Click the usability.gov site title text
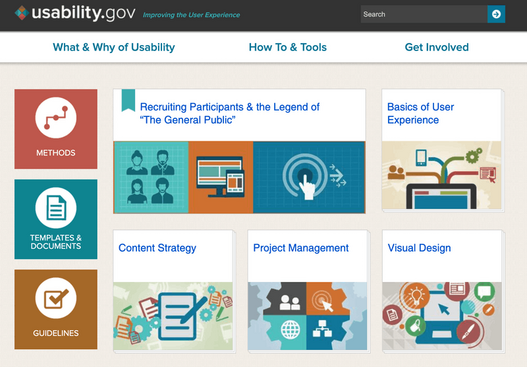Screen dimensions: 527x367 [x=84, y=13]
